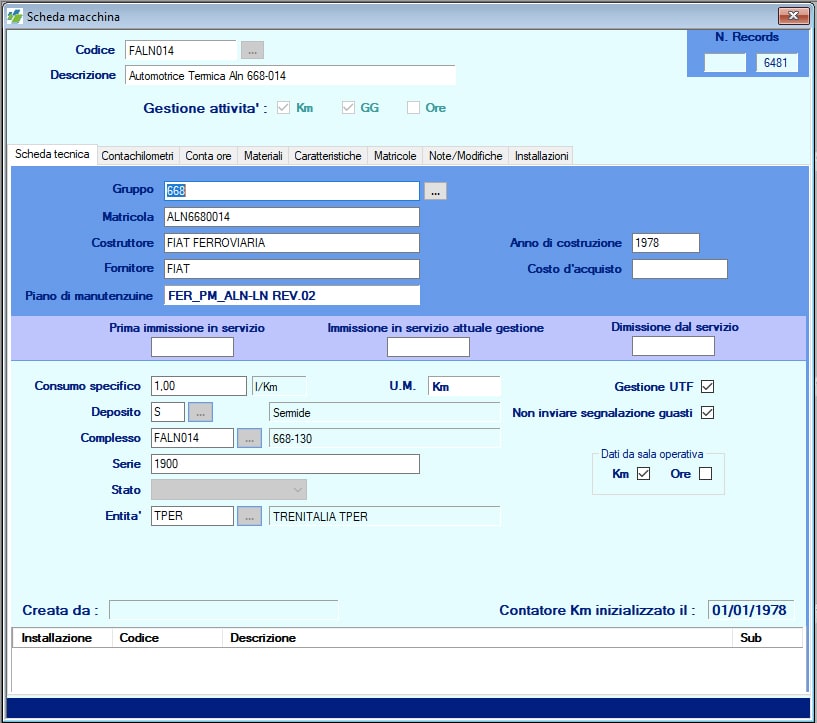The height and width of the screenshot is (723, 817).
Task: Select the Matricole tab
Action: (x=395, y=156)
